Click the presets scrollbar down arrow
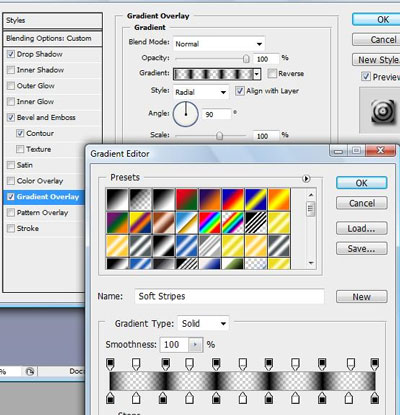This screenshot has height=415, width=400. click(x=311, y=263)
